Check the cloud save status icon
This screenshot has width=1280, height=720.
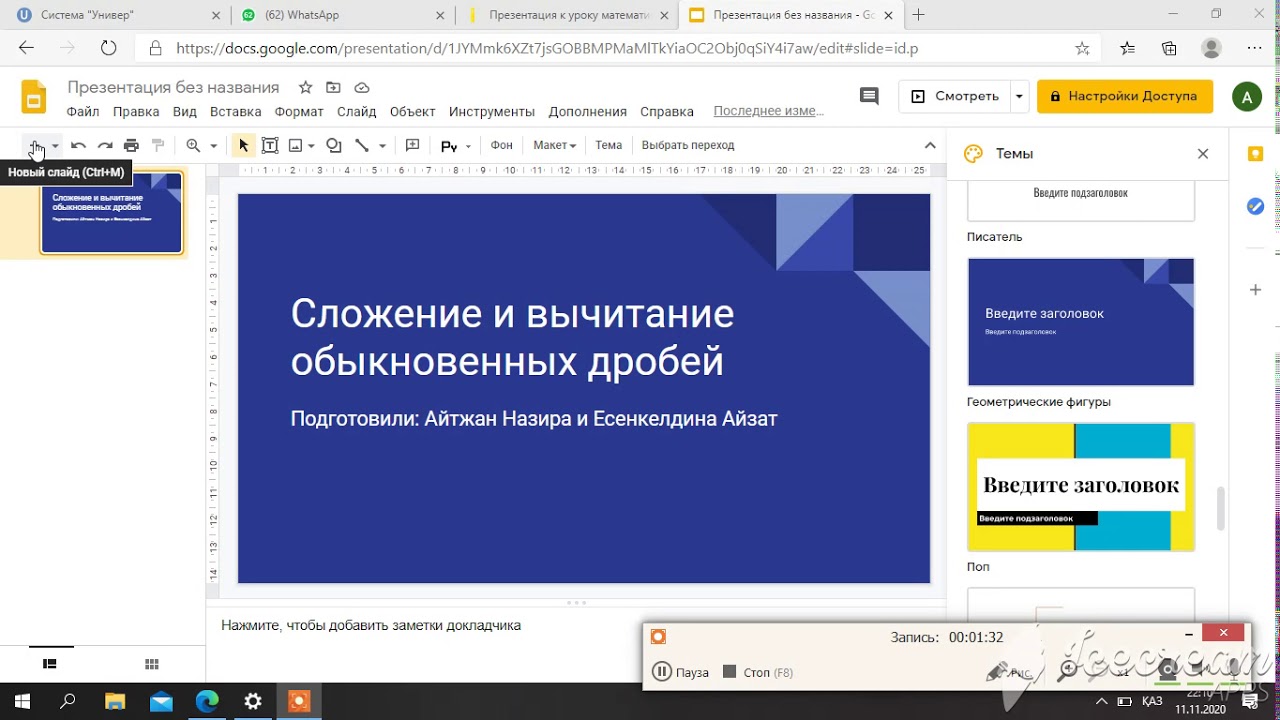362,87
